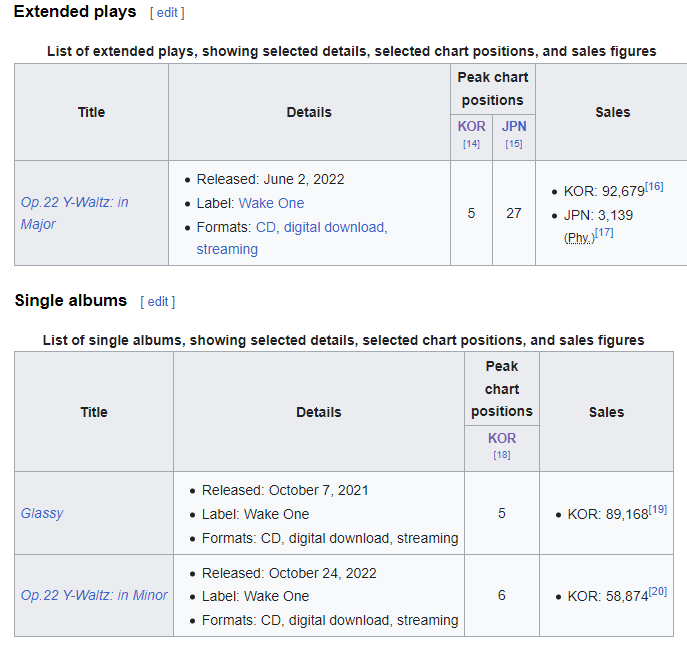This screenshot has width=687, height=646.
Task: Click the streaming format link
Action: (x=227, y=249)
